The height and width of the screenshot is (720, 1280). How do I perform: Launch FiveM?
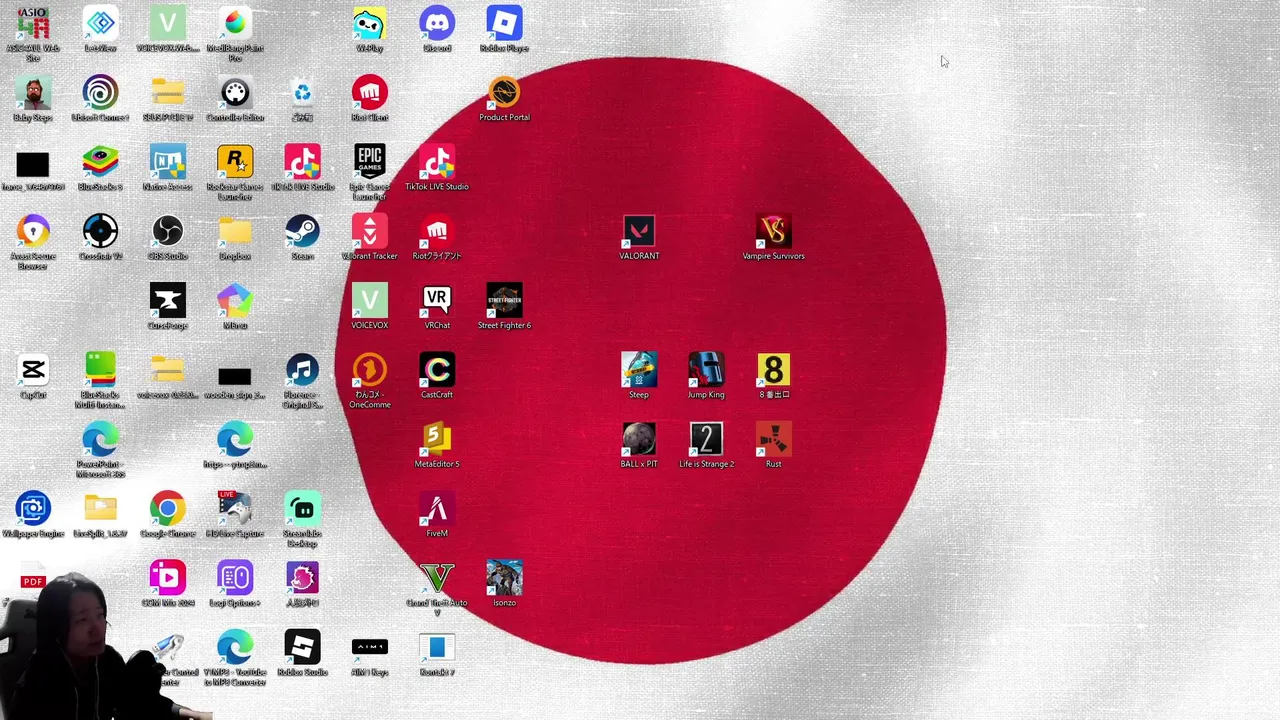tap(437, 509)
